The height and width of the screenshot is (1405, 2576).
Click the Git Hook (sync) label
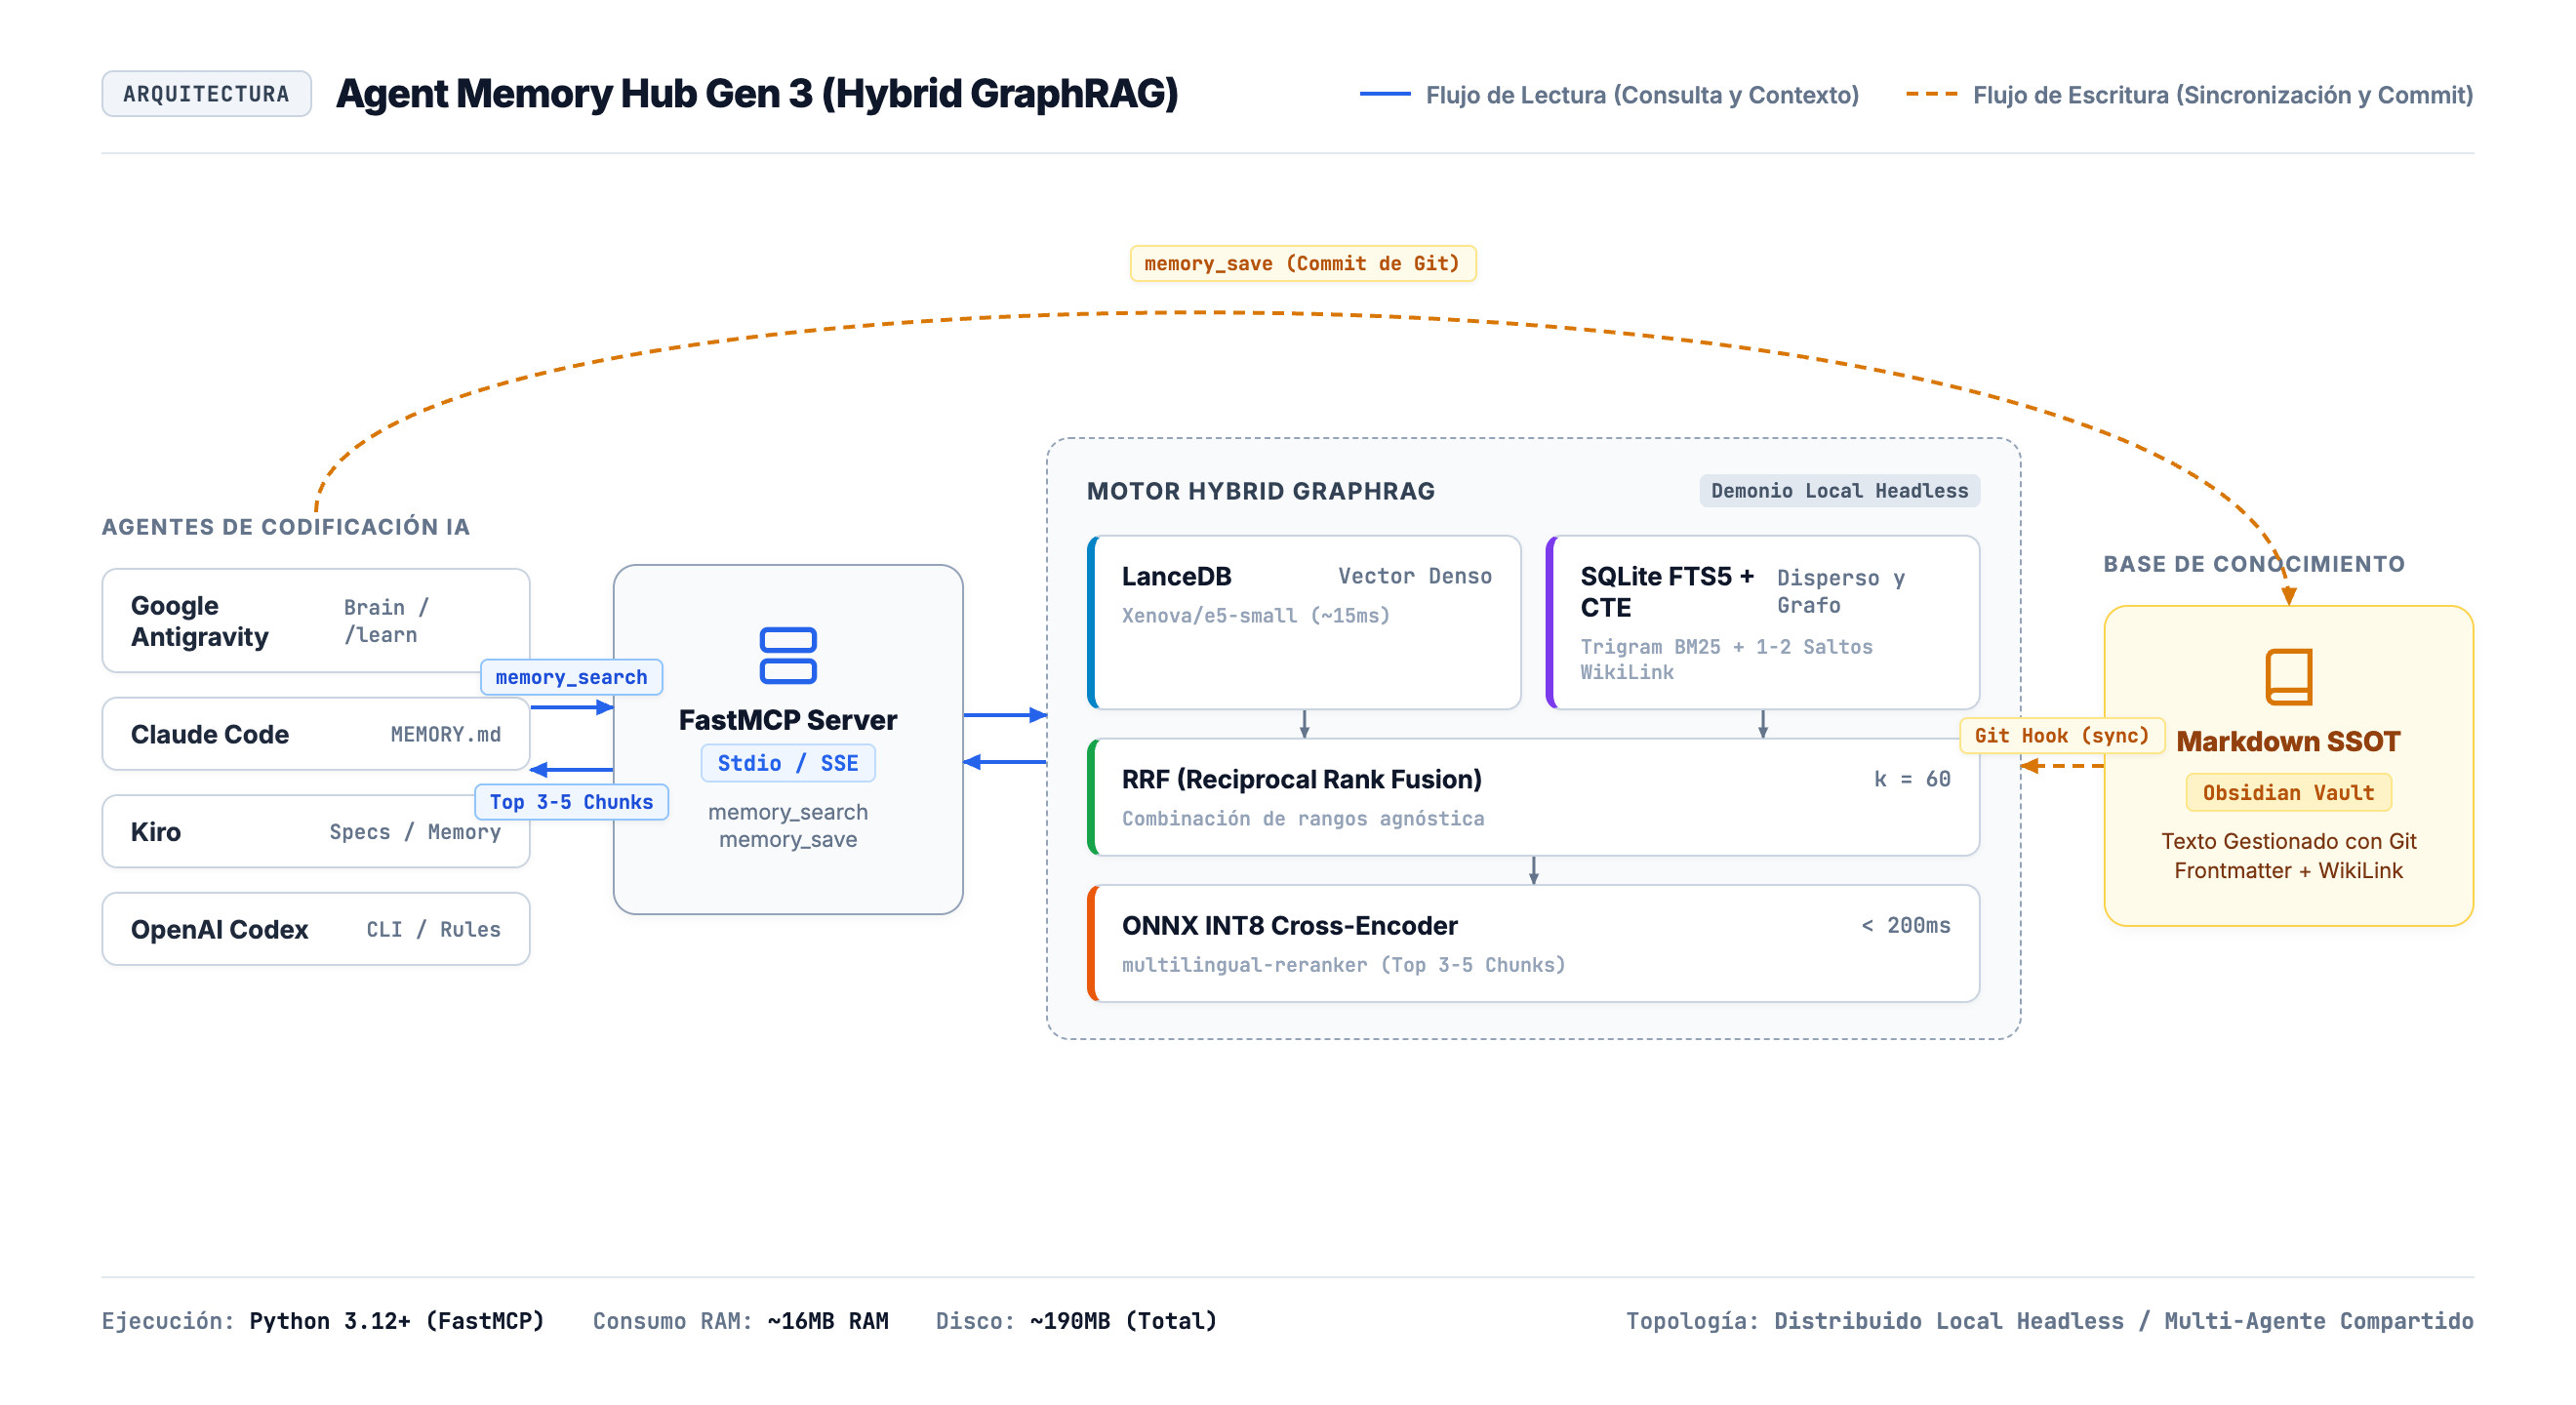[x=2061, y=736]
